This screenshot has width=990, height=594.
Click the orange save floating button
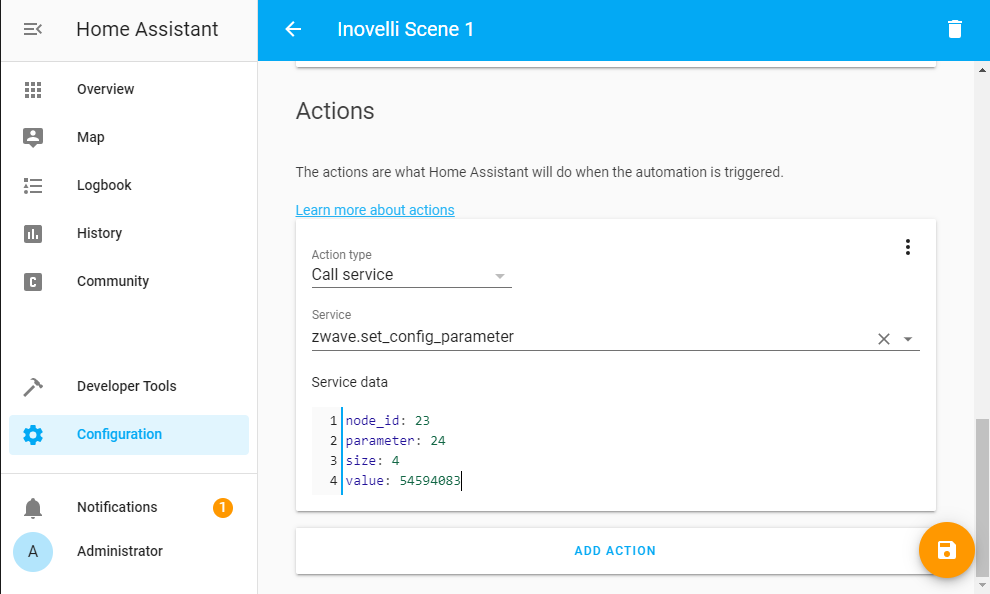coord(946,550)
